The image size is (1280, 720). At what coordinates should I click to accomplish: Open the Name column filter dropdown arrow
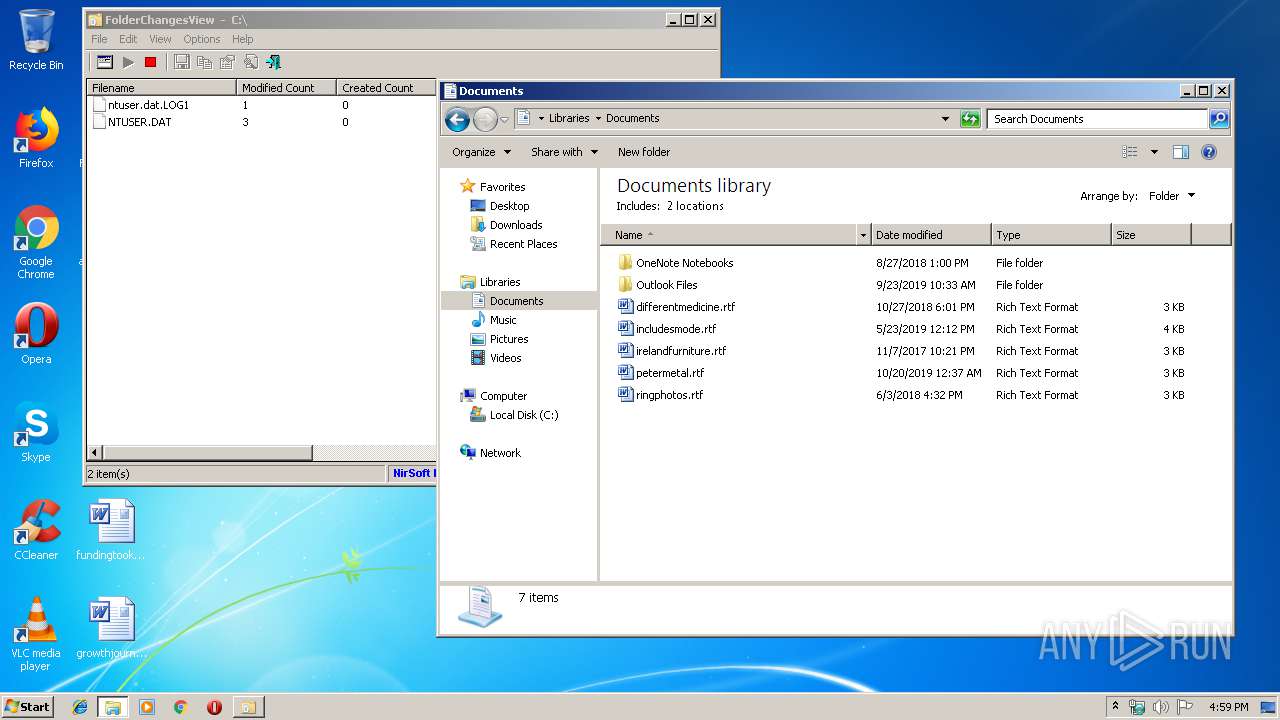tap(863, 235)
